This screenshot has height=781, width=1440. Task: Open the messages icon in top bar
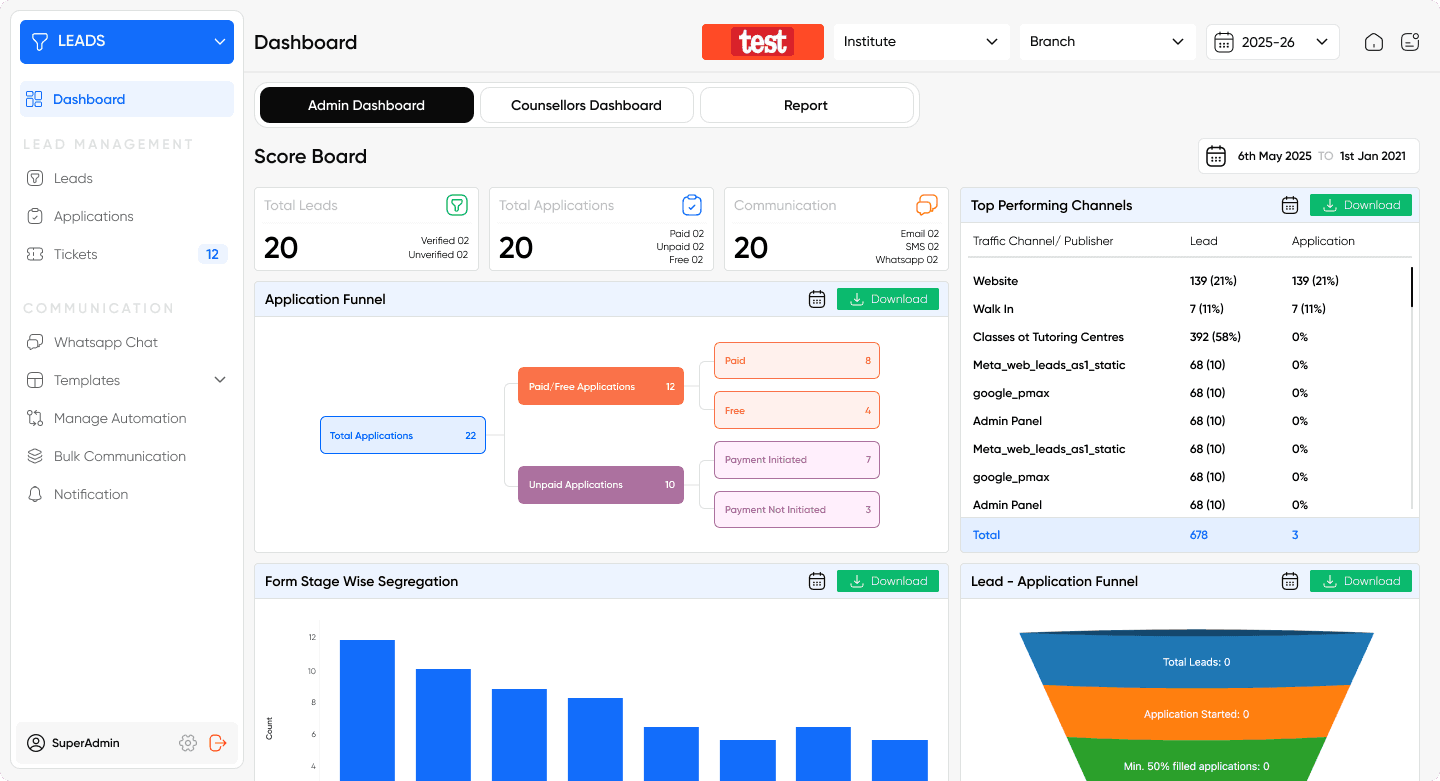(x=1410, y=42)
